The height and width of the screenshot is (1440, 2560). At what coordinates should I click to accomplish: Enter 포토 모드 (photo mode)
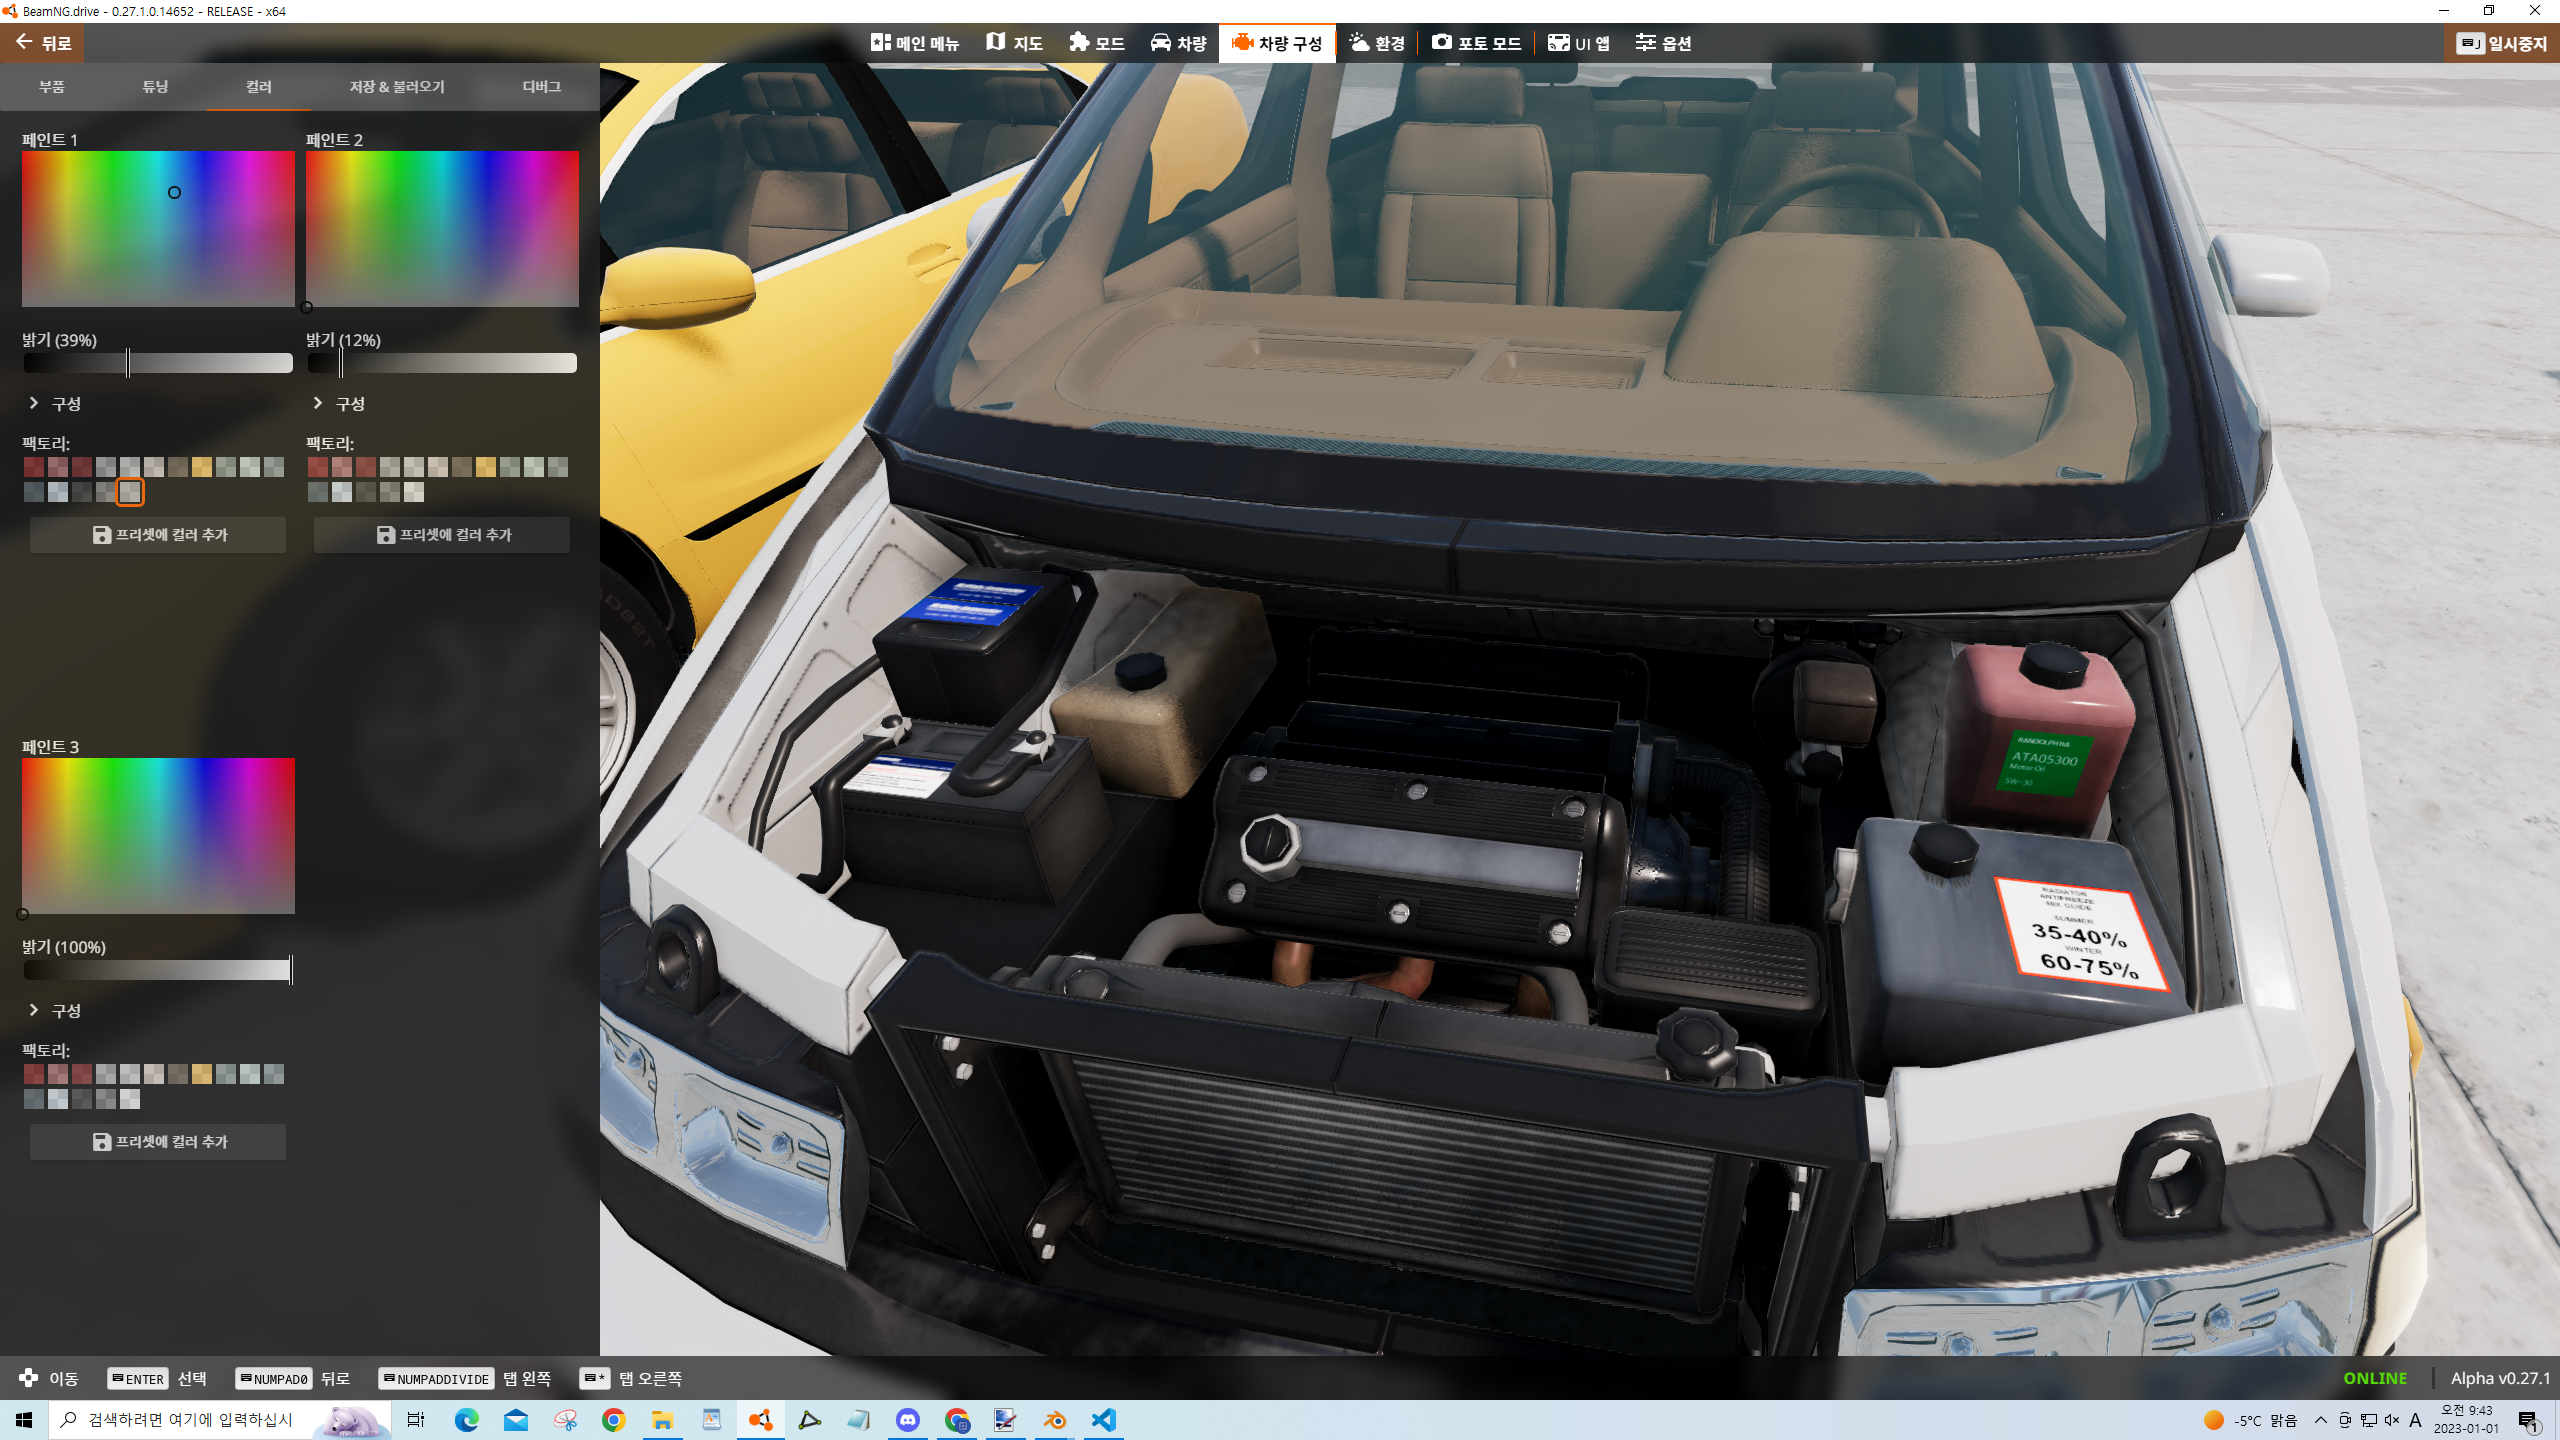click(1476, 43)
